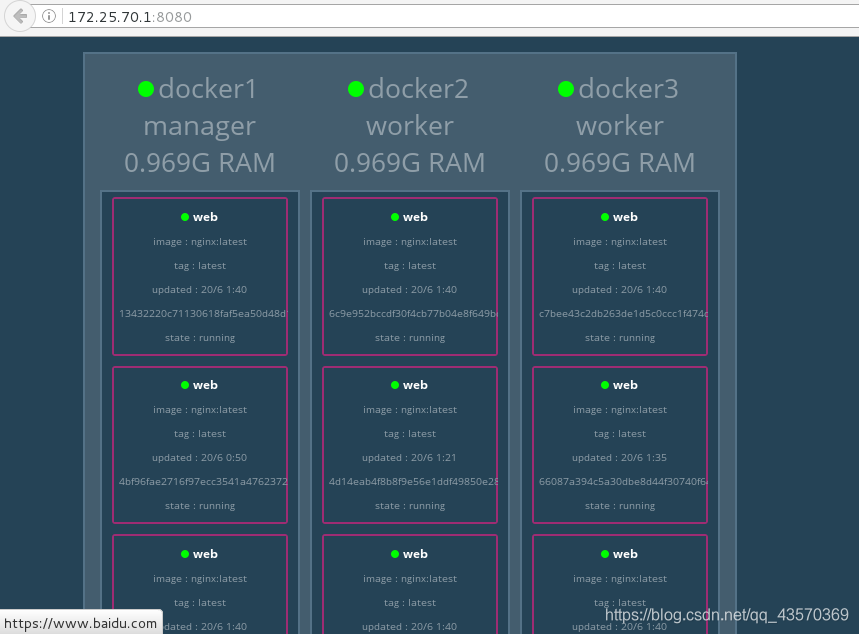Screen dimensions: 859x634
Task: Select the docker3 node title
Action: click(x=628, y=89)
